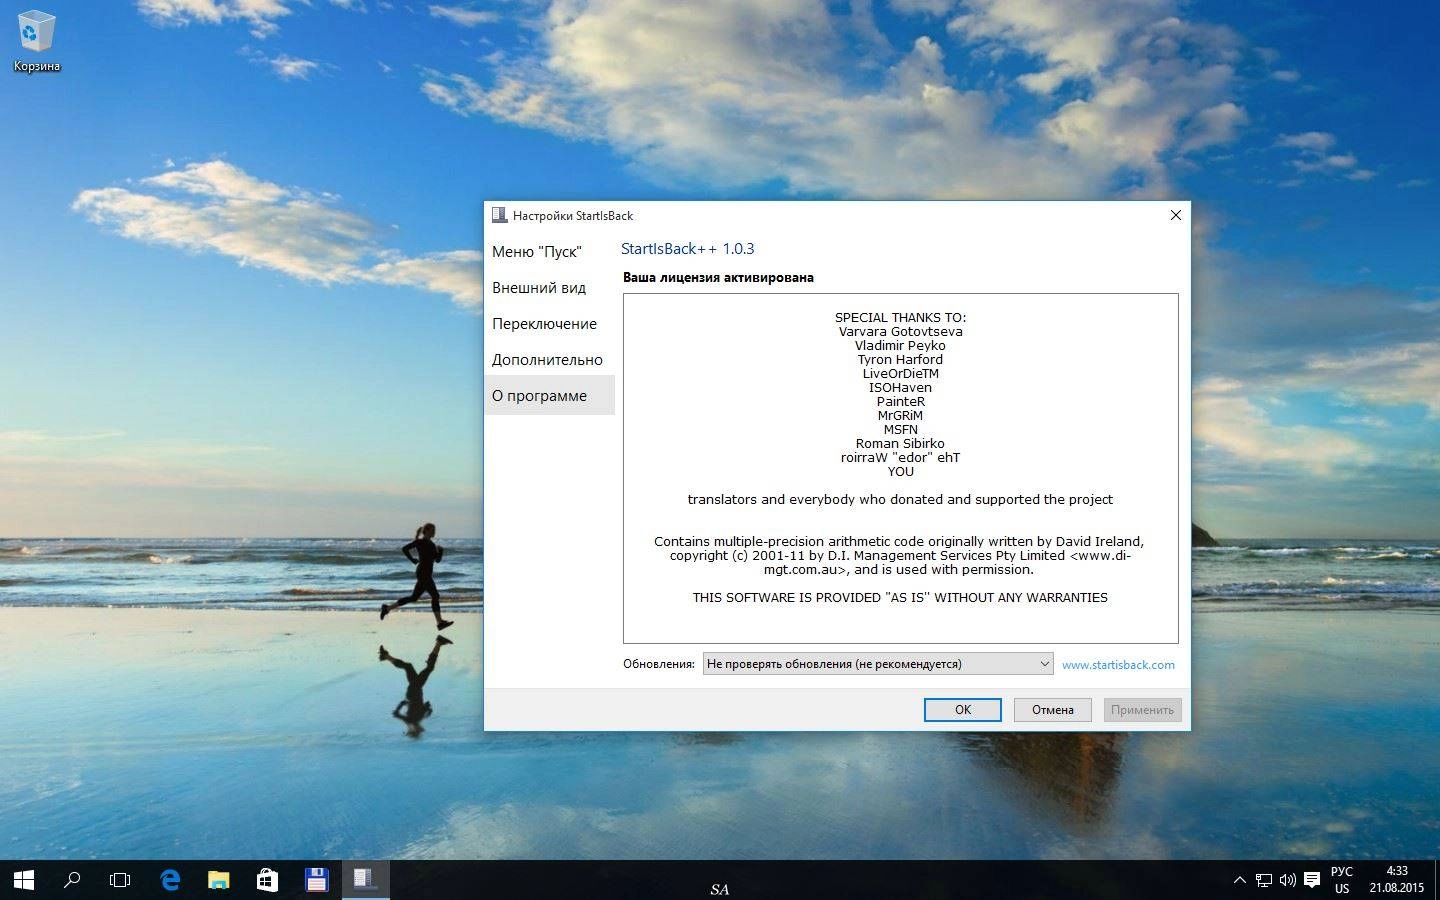Open Task View on the taskbar
This screenshot has height=900, width=1440.
pyautogui.click(x=120, y=880)
